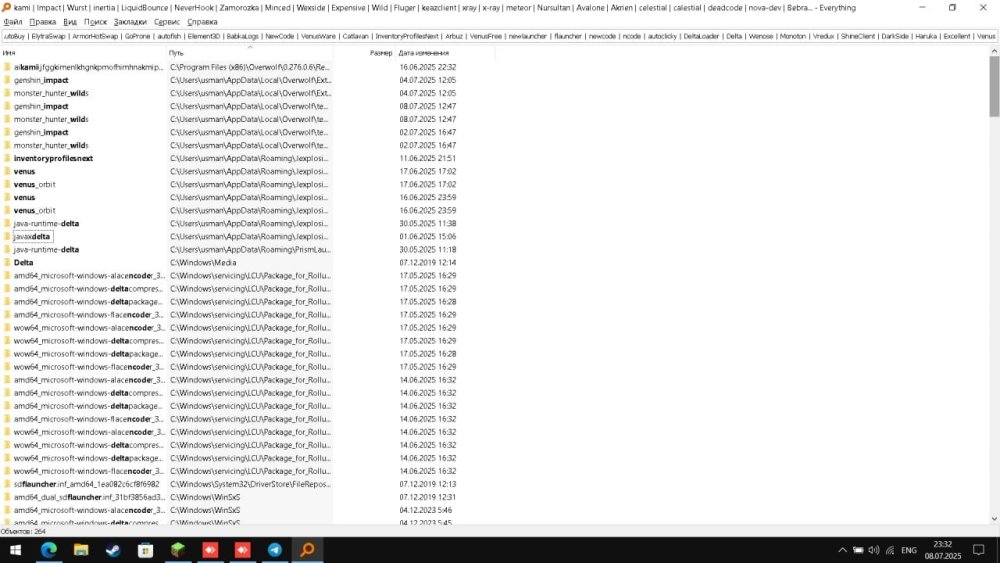This screenshot has height=563, width=1000.
Task: Open the clock showing 23:32 08.07.2025
Action: point(943,550)
